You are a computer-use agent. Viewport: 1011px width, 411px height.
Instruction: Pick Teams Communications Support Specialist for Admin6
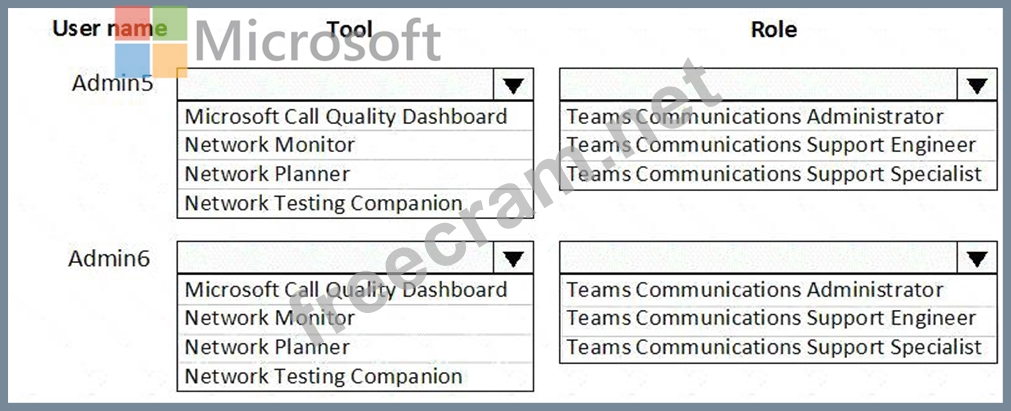(x=774, y=347)
